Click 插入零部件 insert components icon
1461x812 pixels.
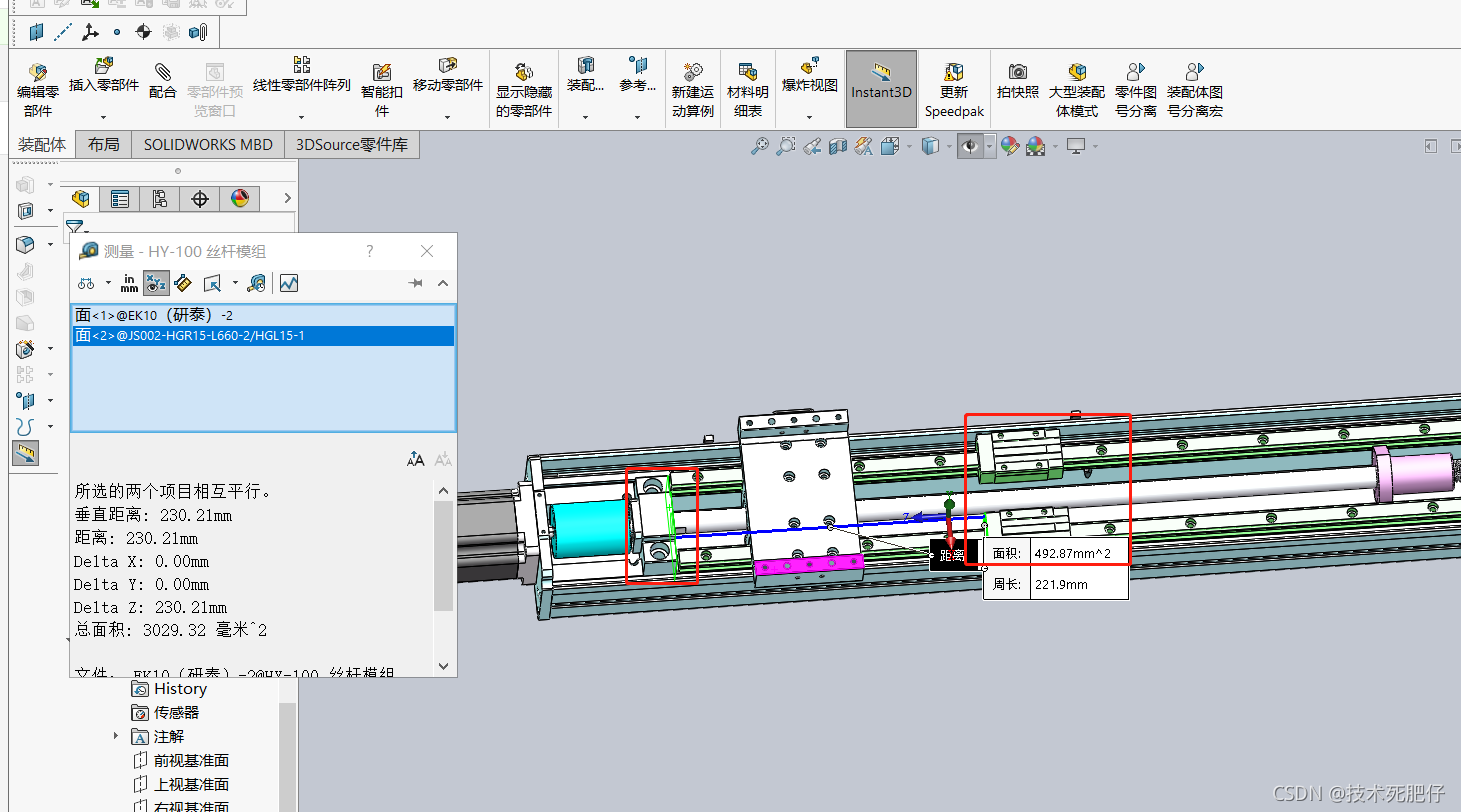pos(104,66)
